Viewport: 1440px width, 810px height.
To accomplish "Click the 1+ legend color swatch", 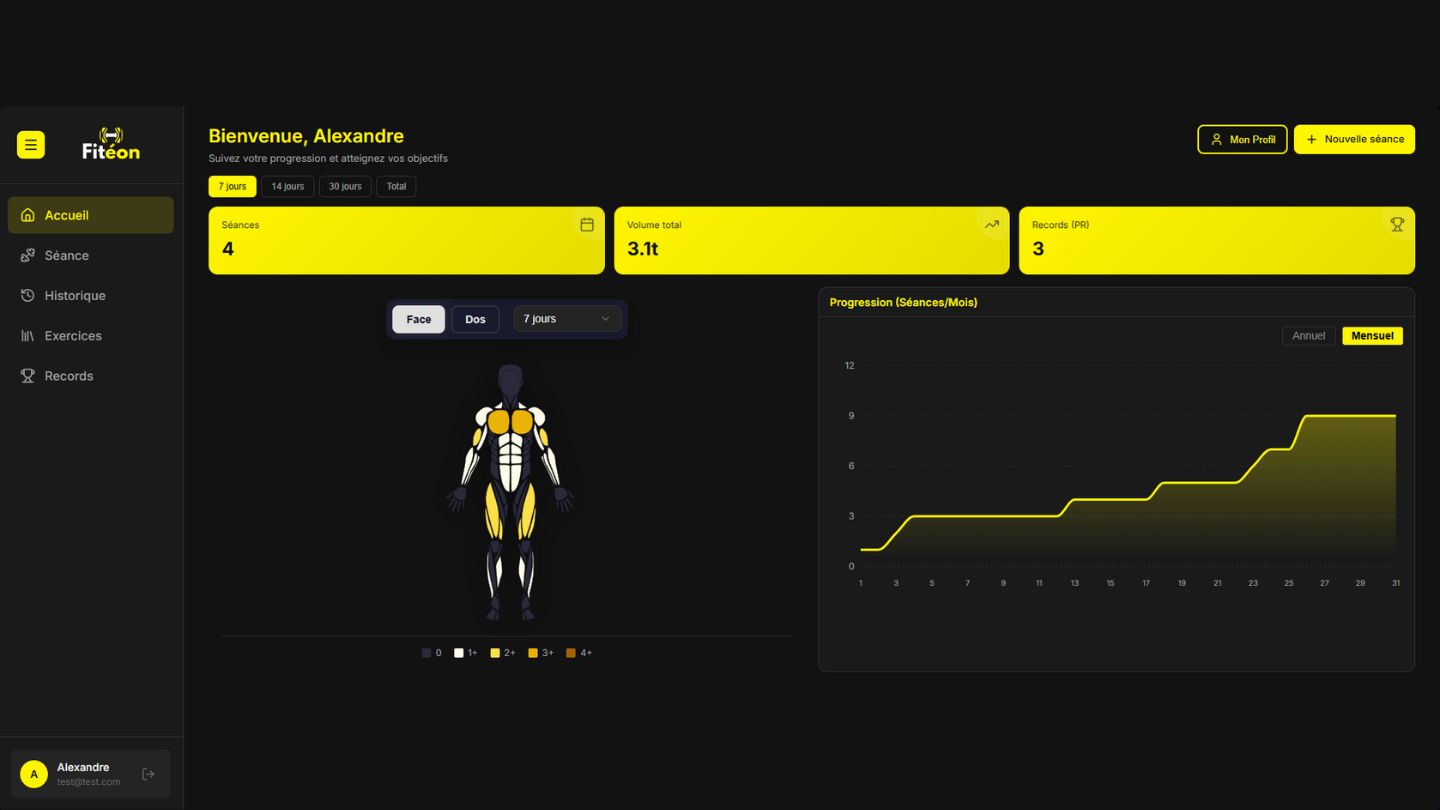I will pyautogui.click(x=459, y=653).
